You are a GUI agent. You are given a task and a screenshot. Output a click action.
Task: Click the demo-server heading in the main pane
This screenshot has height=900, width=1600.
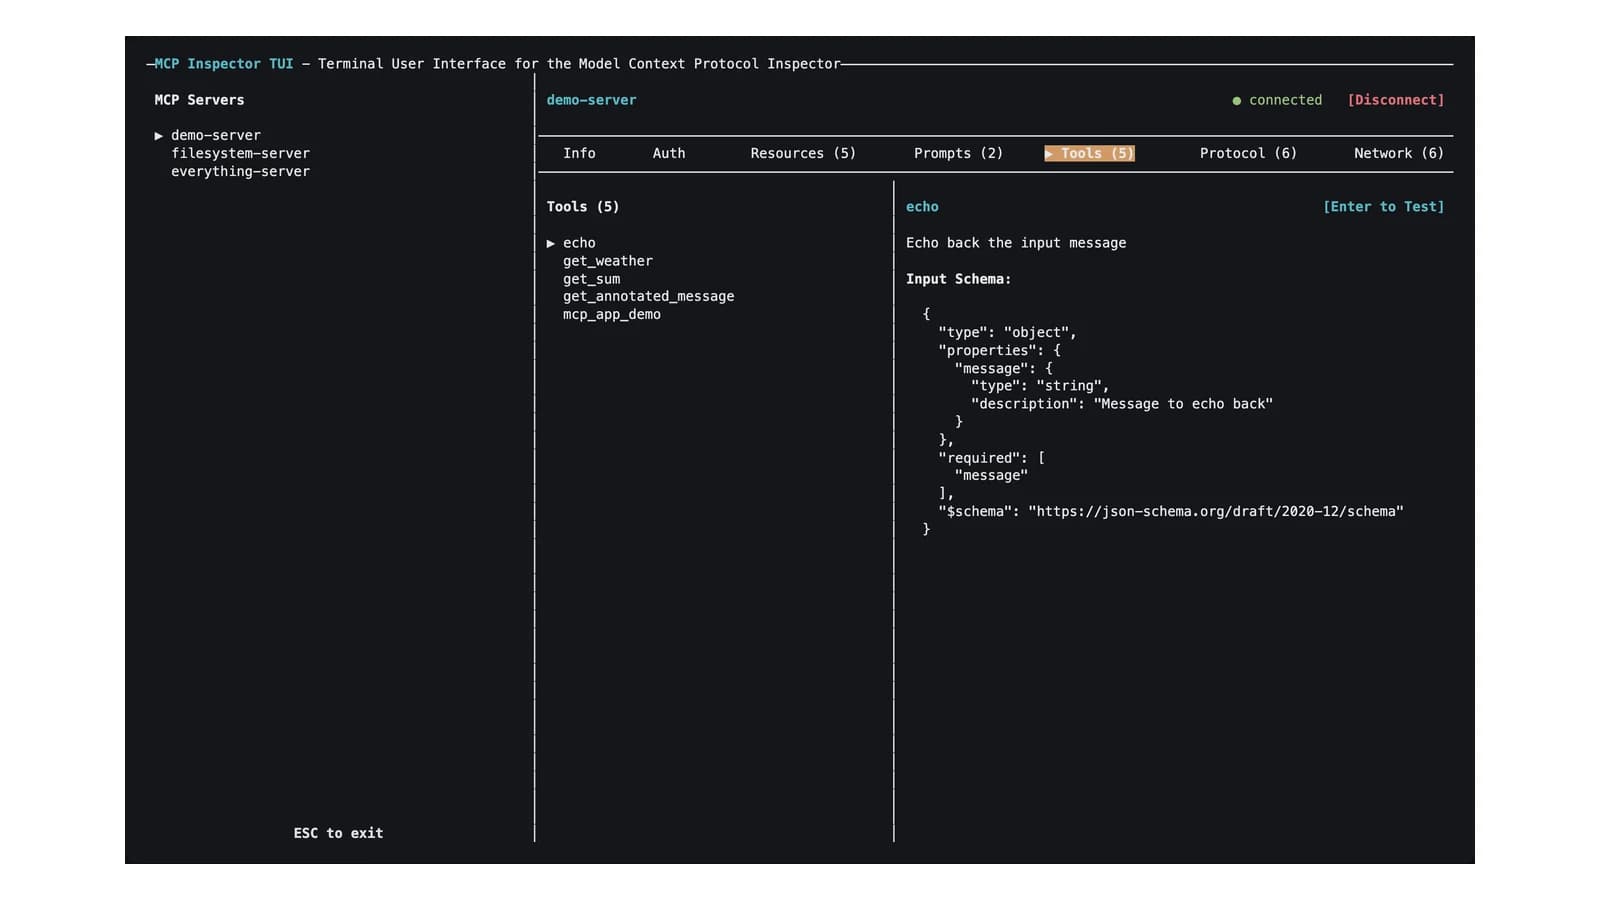(x=591, y=100)
